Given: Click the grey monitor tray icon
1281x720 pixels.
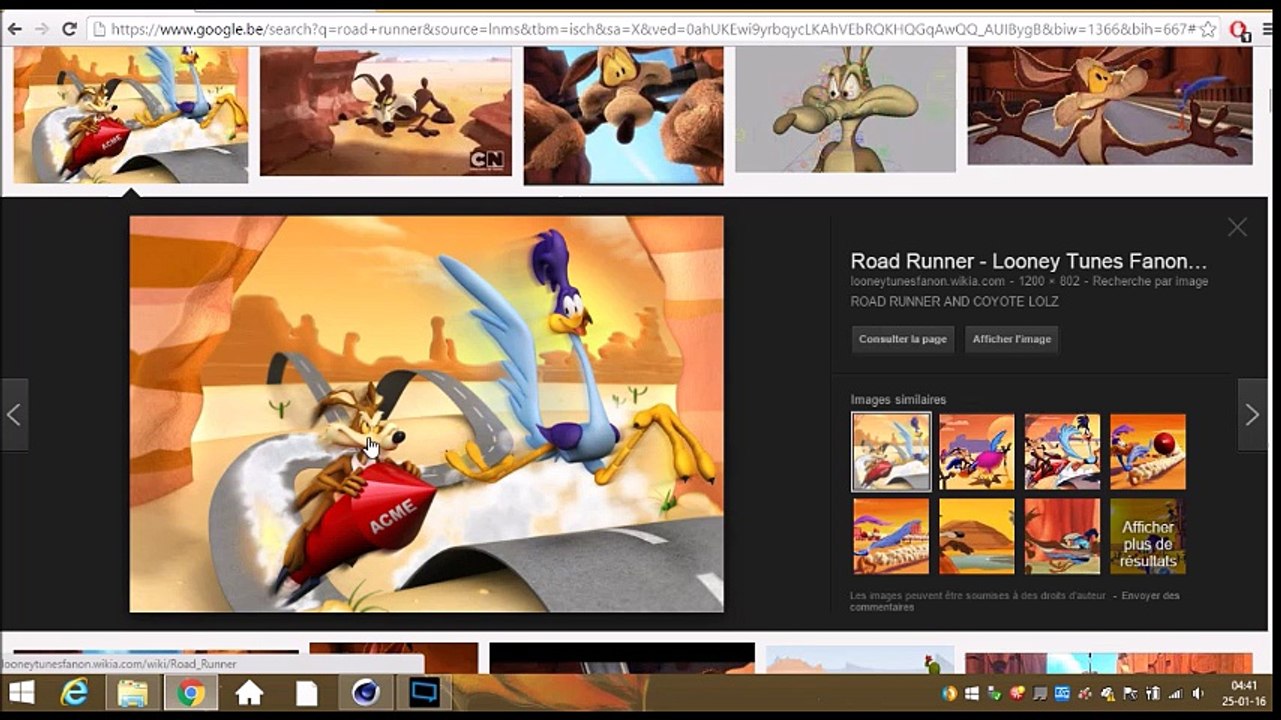Looking at the screenshot, I should pos(1041,693).
